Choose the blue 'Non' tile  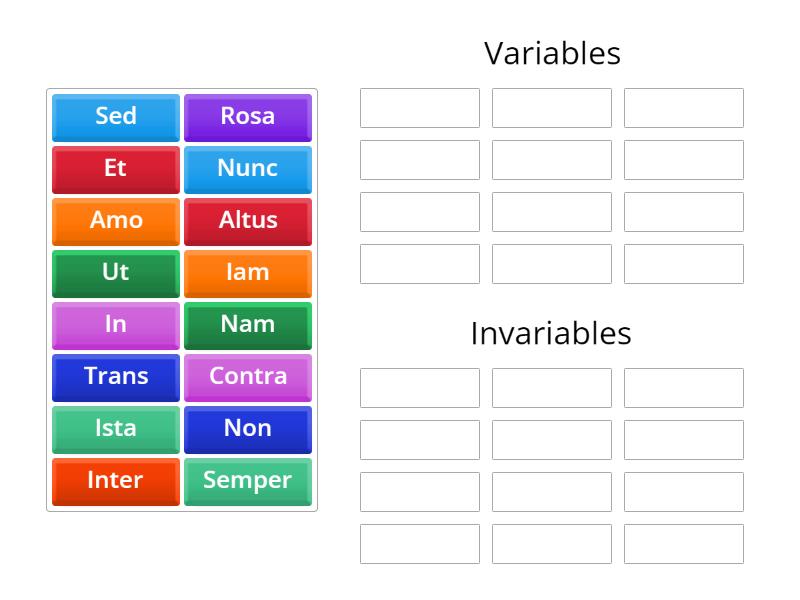(x=248, y=429)
